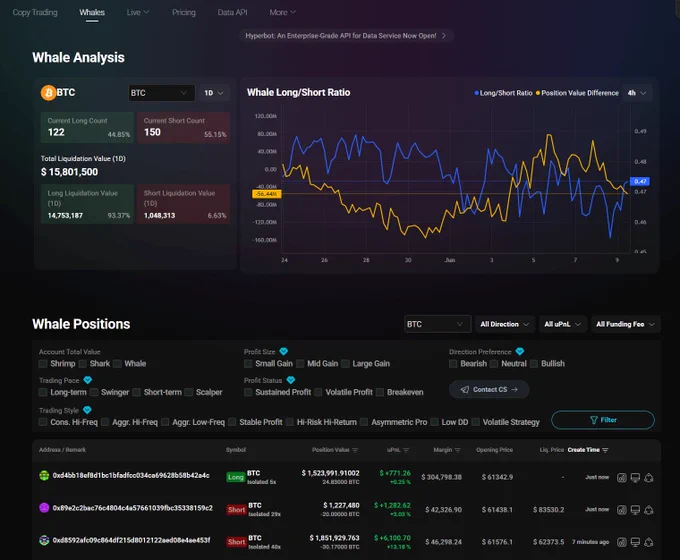Viewport: 680px width, 560px height.
Task: Click the Current Long Count card
Action: click(x=87, y=128)
